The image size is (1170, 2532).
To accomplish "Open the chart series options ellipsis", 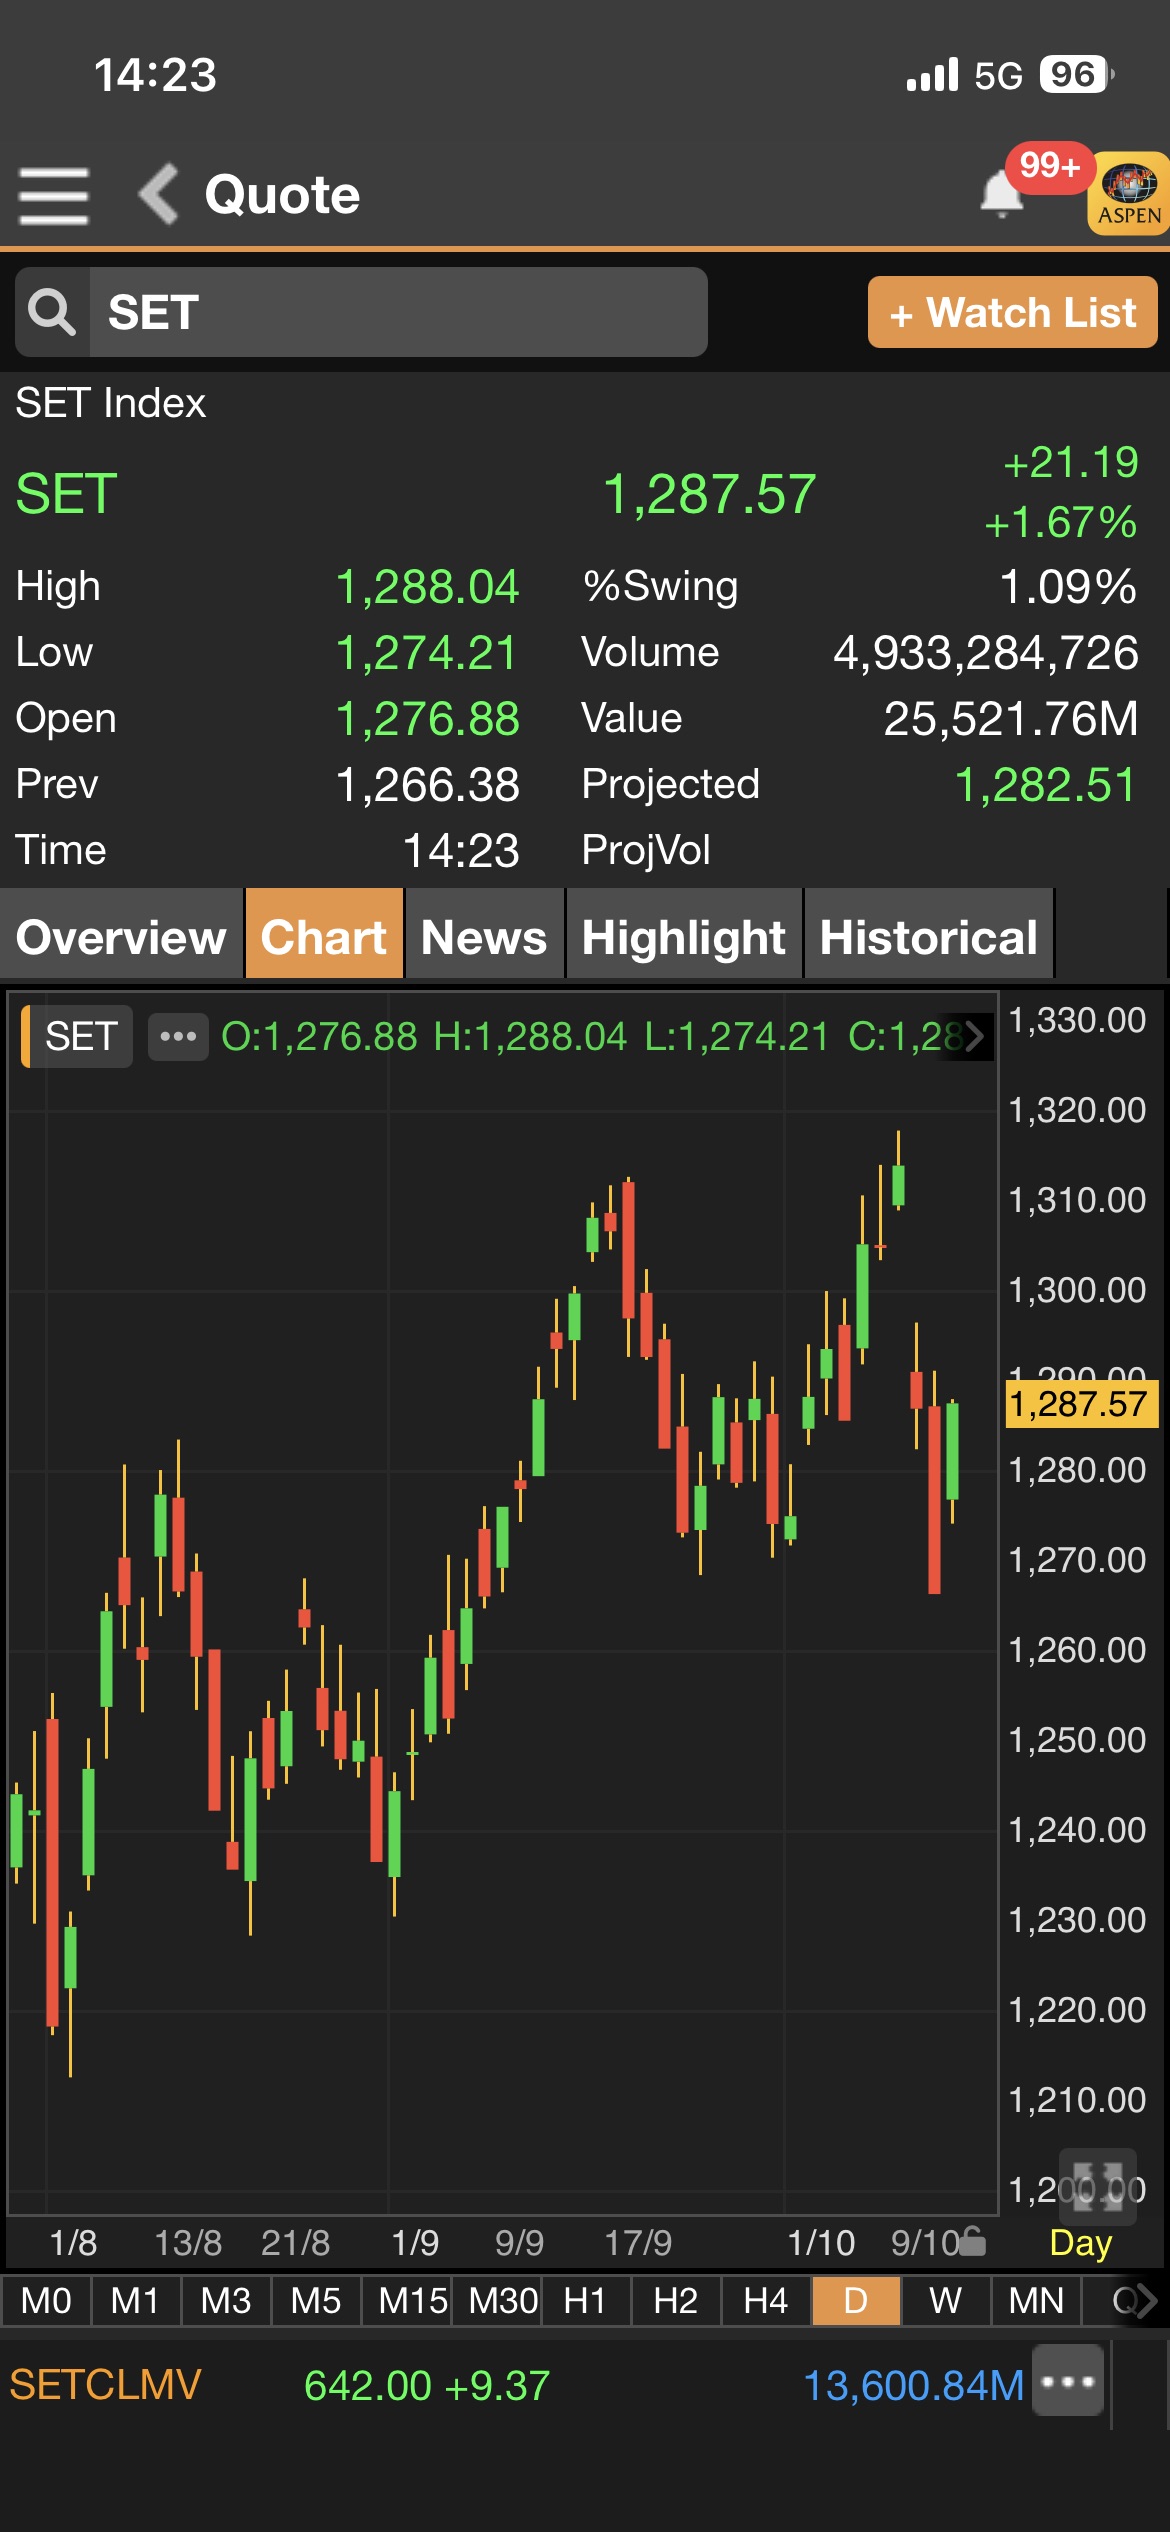I will pyautogui.click(x=178, y=1036).
